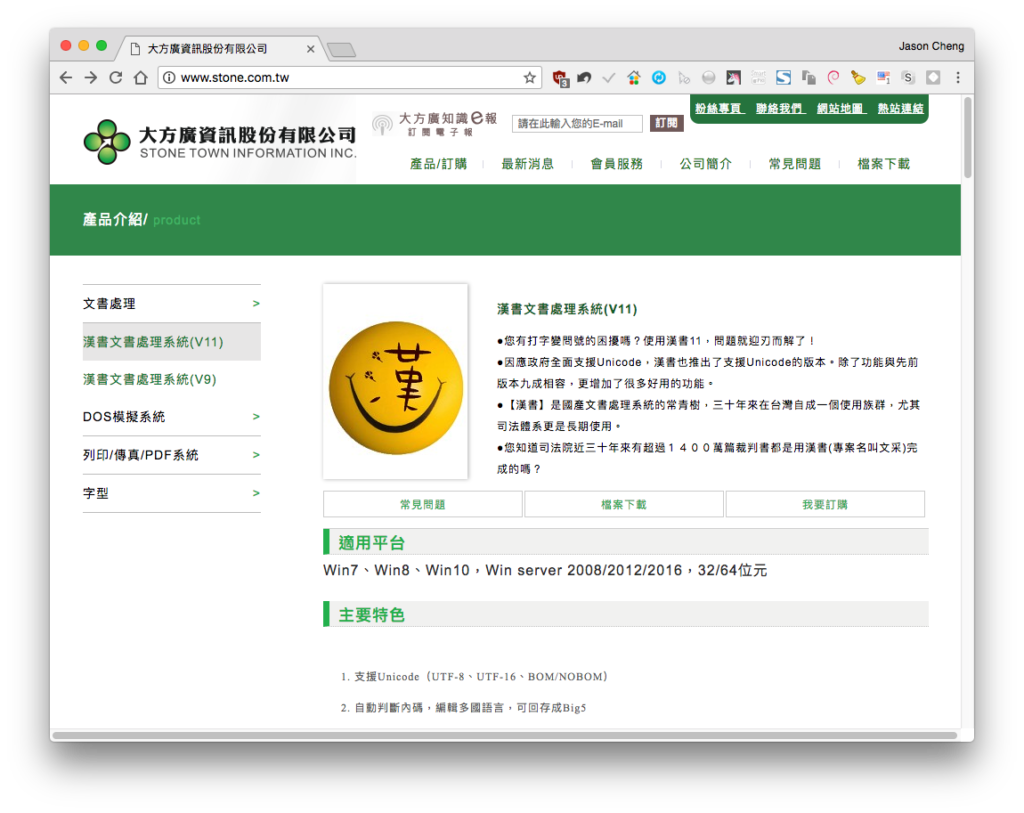Click the 漢書文書處理系統(V11) product heading
The width and height of the screenshot is (1024, 813).
567,309
